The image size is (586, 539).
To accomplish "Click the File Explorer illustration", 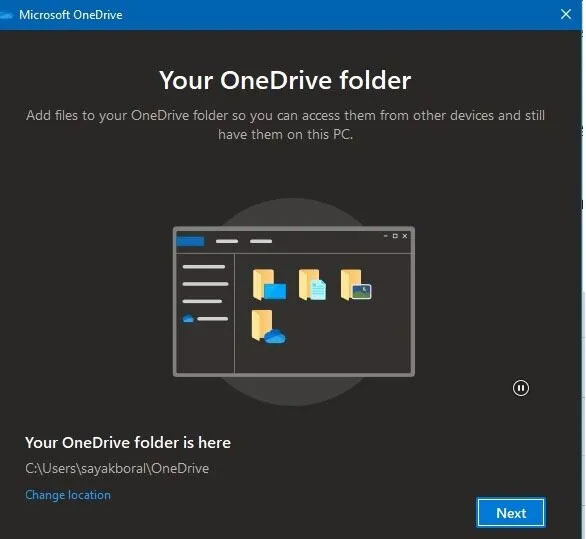I will point(294,301).
